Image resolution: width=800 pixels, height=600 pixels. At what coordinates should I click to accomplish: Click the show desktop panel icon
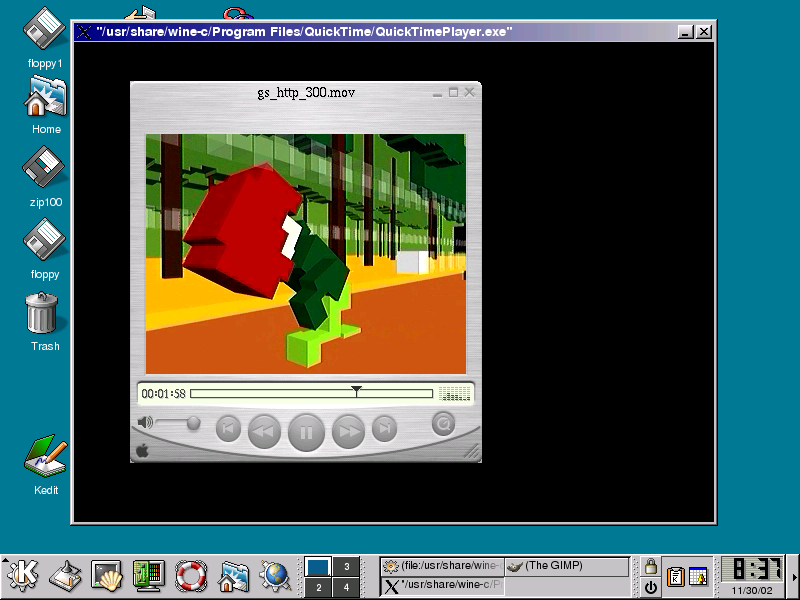(65, 576)
